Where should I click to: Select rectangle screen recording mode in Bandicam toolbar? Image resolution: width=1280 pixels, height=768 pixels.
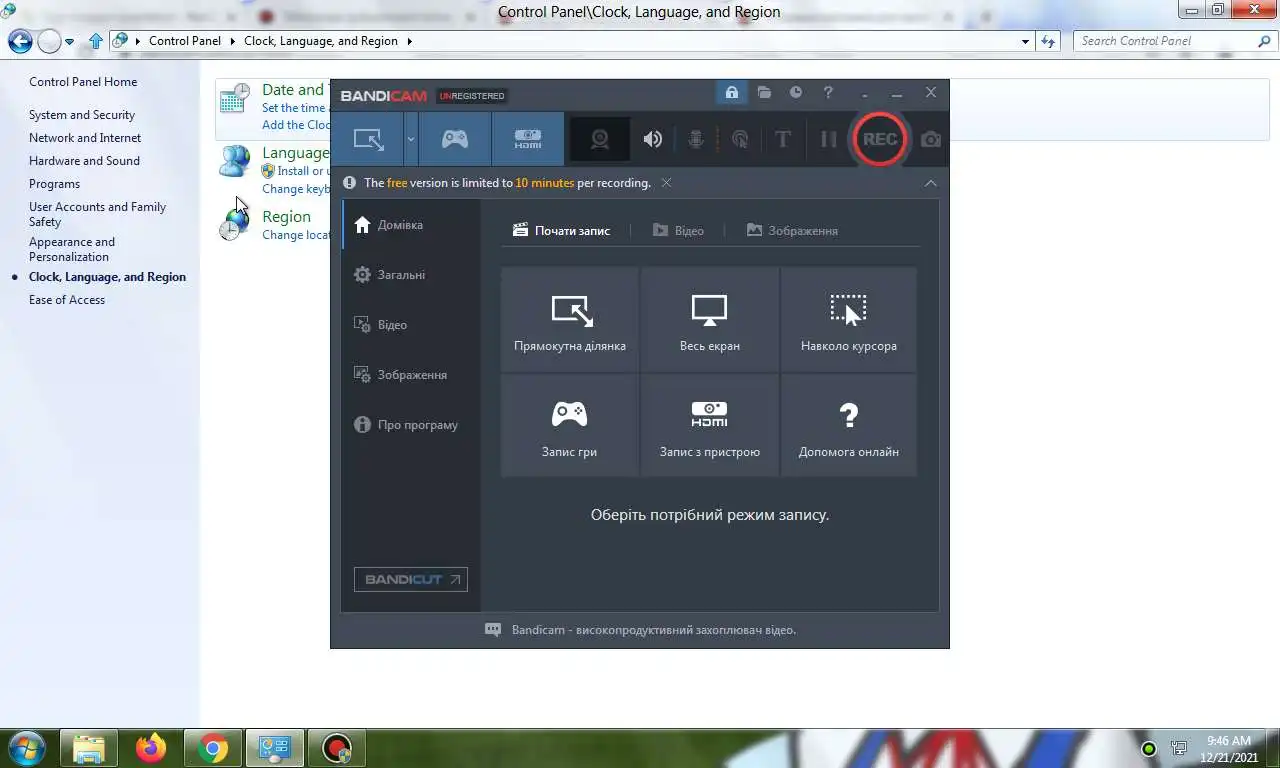[368, 139]
